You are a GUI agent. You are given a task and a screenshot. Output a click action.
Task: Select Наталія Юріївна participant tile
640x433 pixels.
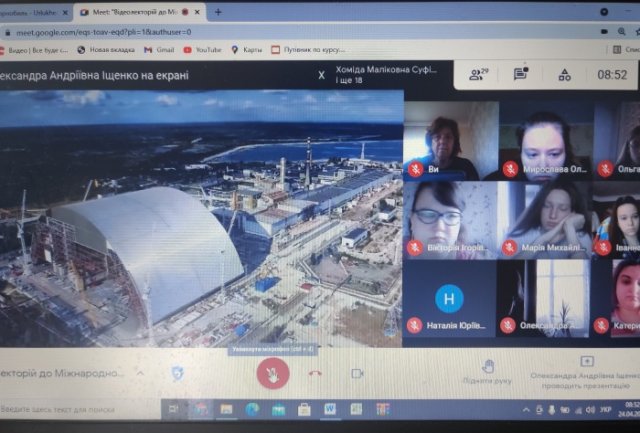click(x=449, y=299)
